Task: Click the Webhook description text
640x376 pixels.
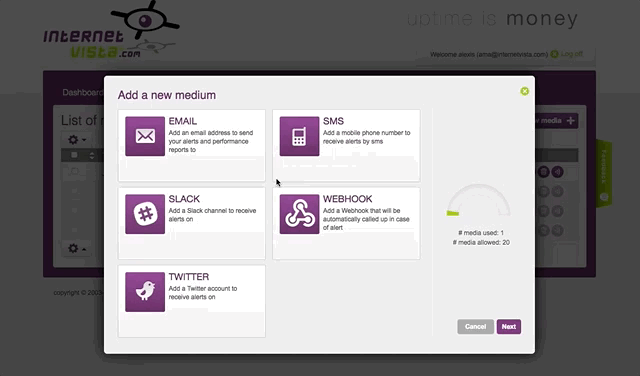Action: [366, 219]
